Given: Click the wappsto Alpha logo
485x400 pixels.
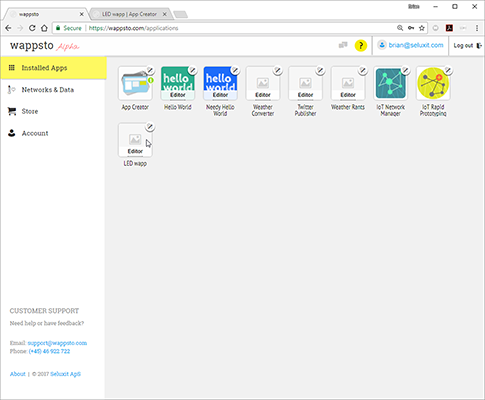Looking at the screenshot, I should point(45,46).
